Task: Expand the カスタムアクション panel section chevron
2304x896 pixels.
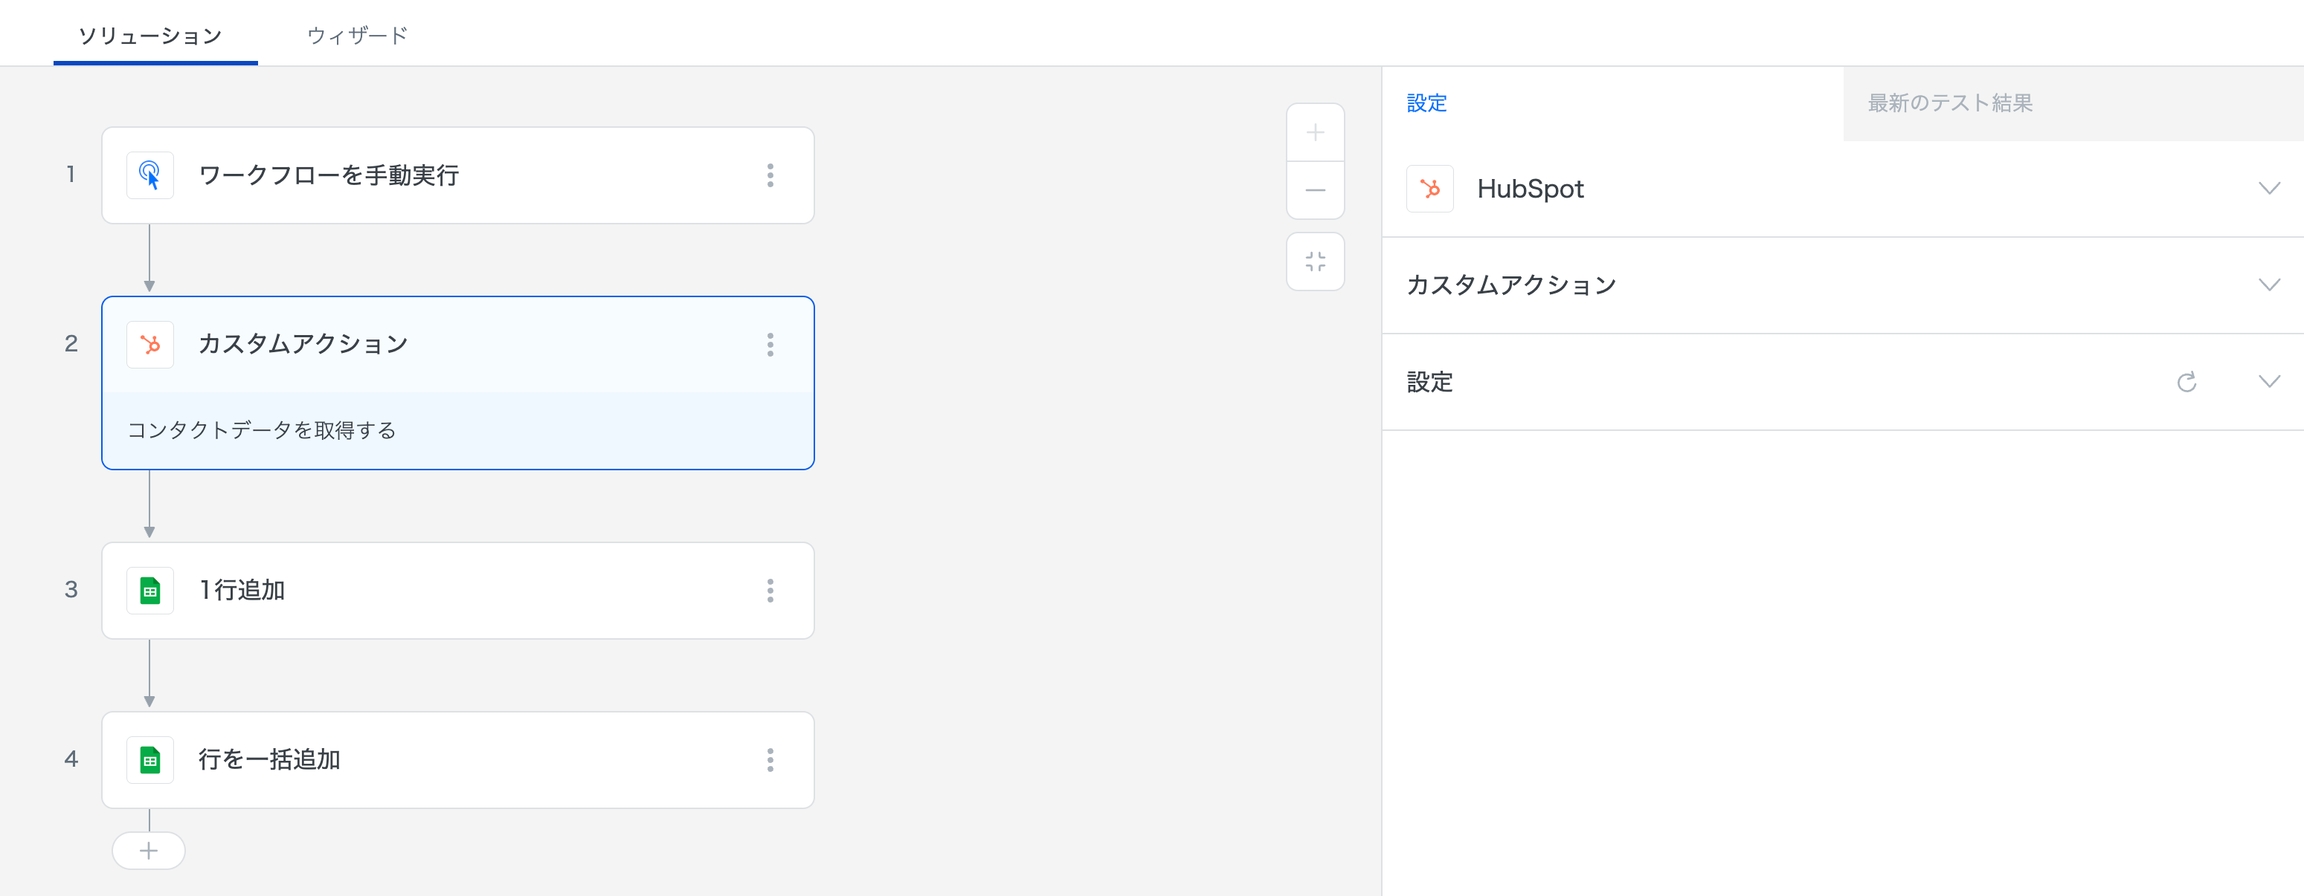Action: tap(2269, 285)
